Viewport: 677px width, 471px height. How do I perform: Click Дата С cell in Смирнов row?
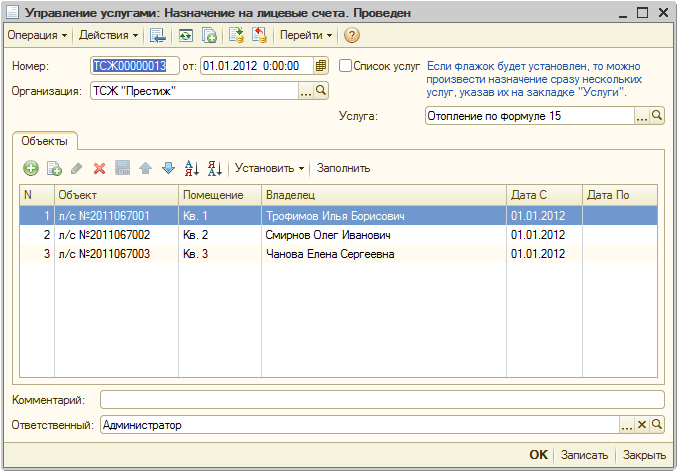click(544, 235)
